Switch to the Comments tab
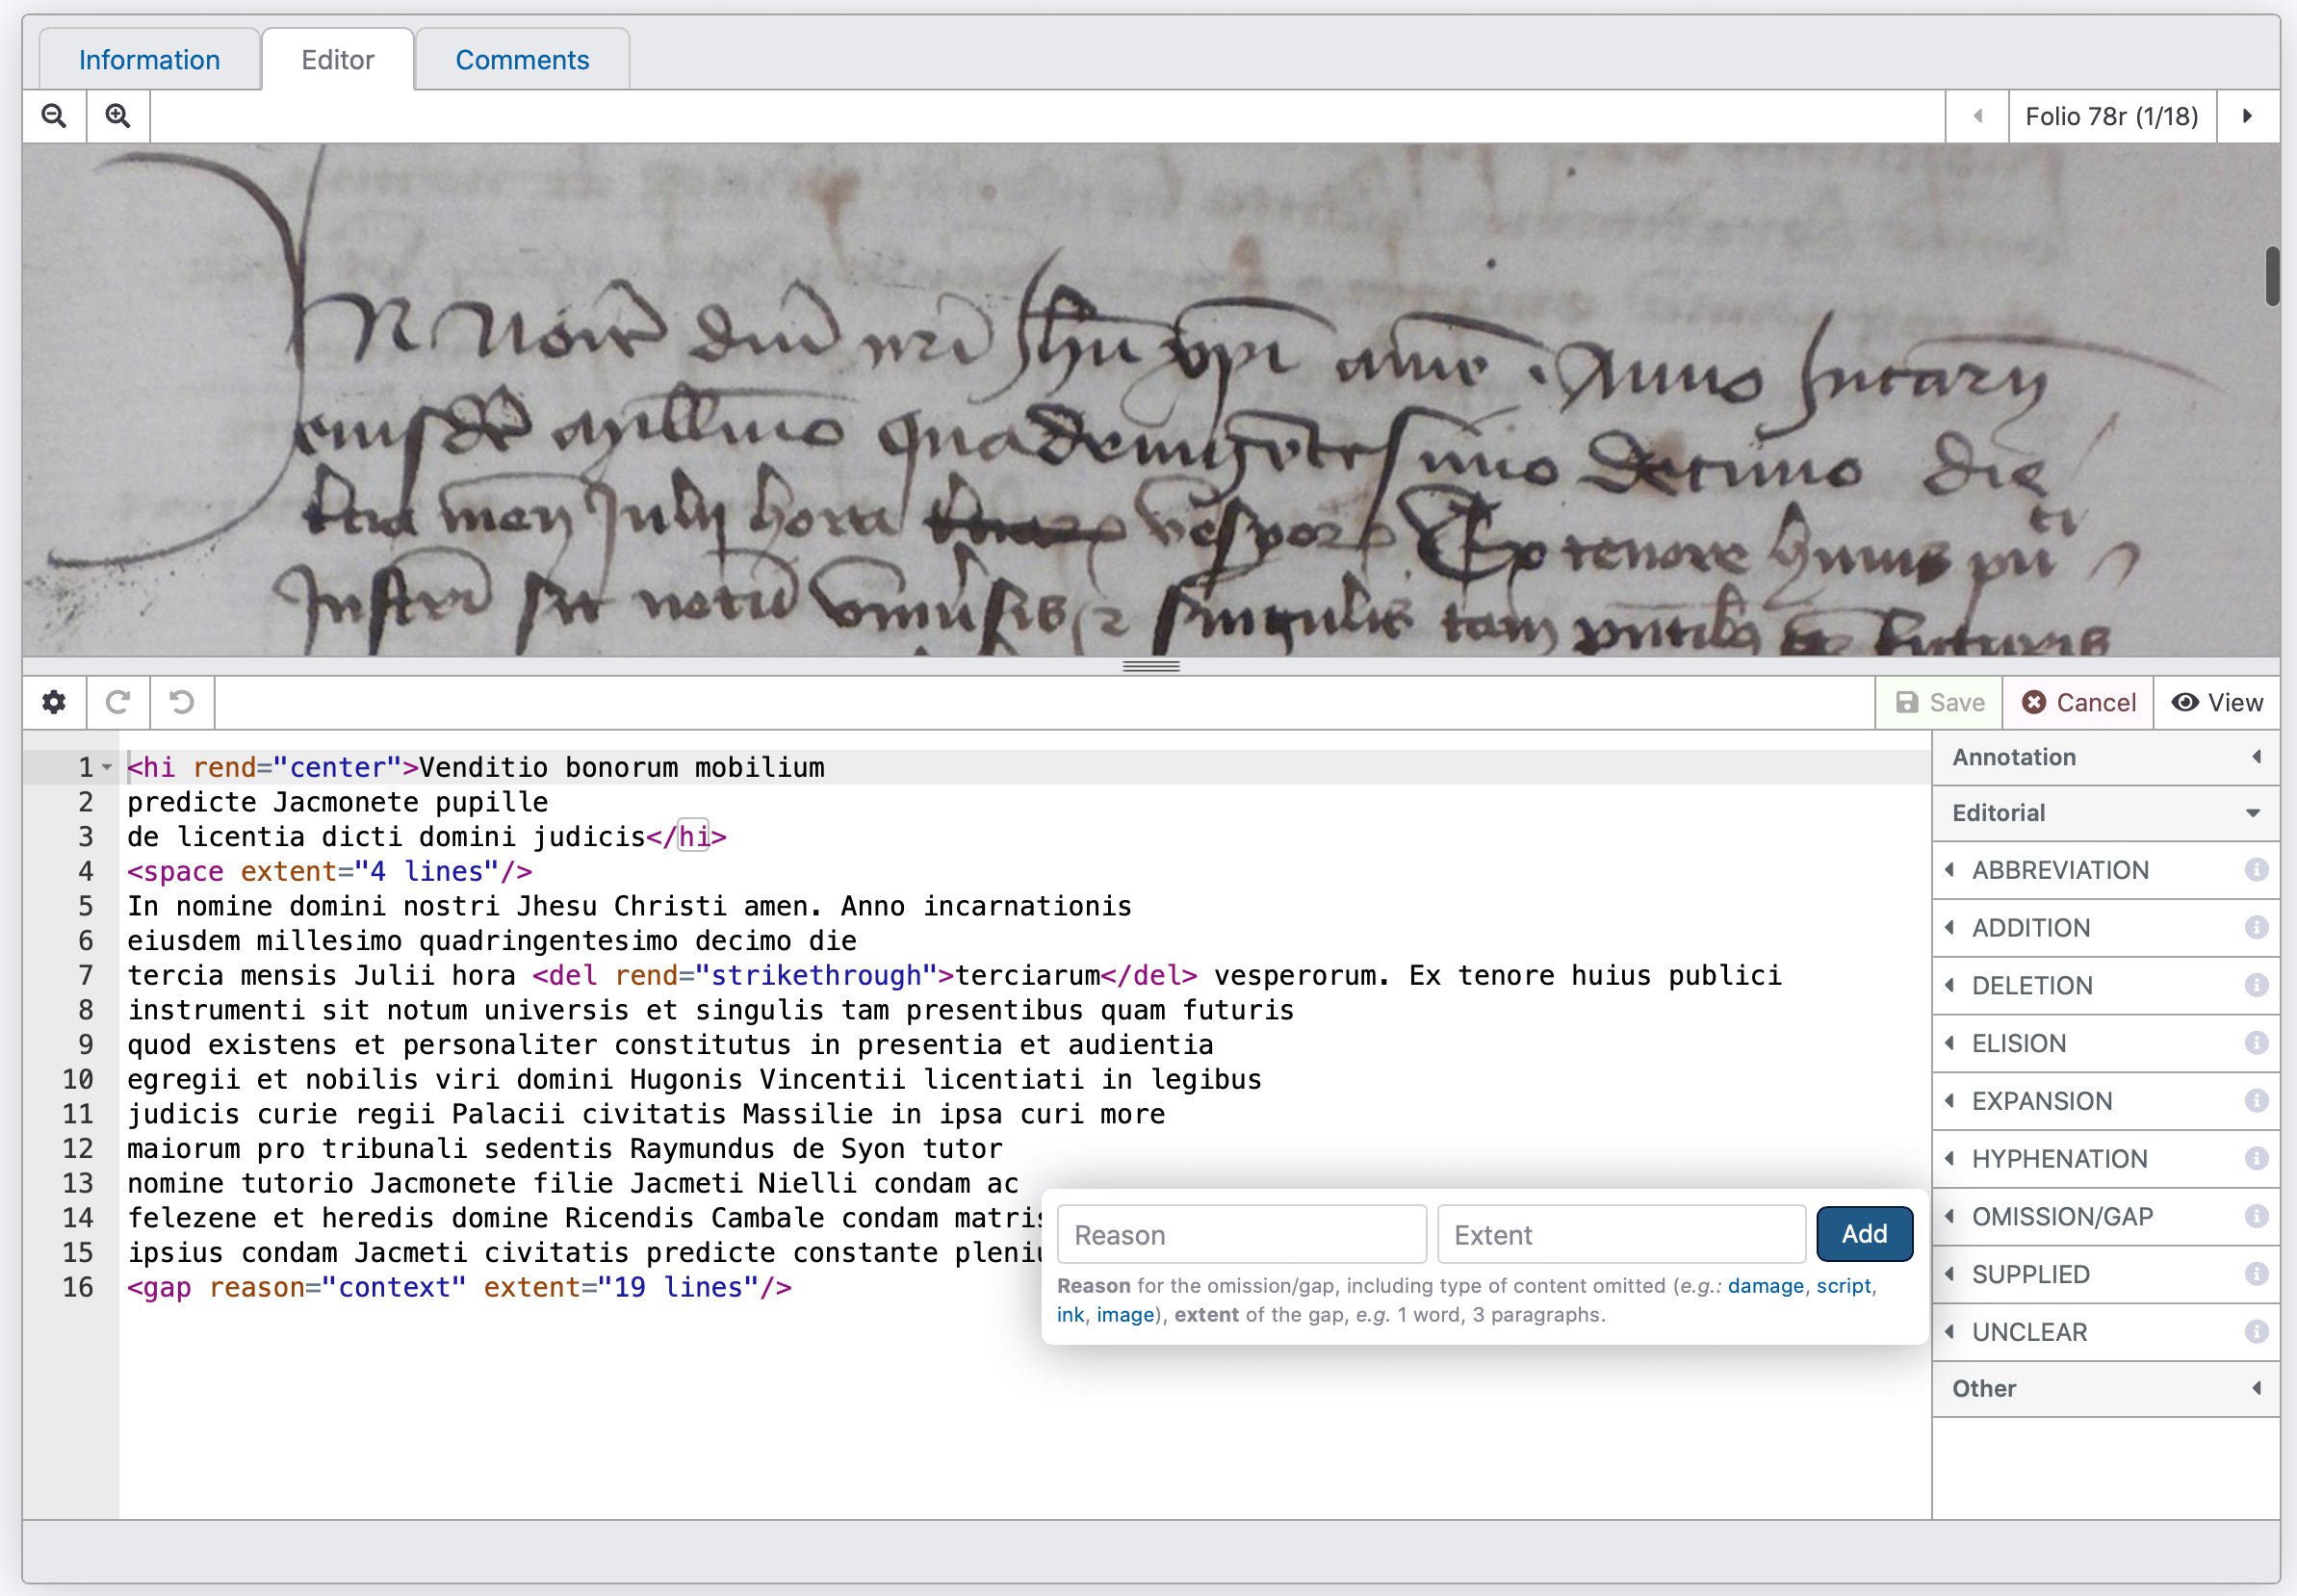The image size is (2297, 1596). point(522,60)
